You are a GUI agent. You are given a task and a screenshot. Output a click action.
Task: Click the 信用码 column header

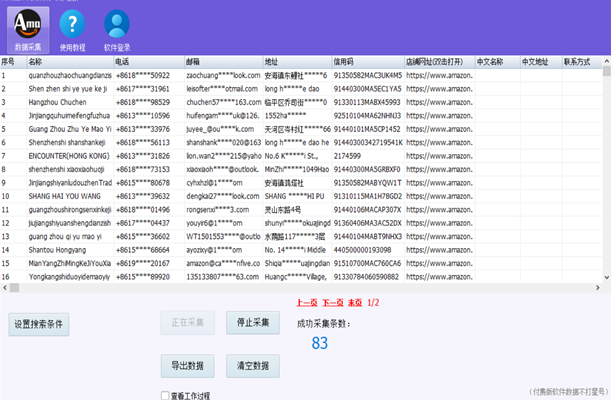344,62
